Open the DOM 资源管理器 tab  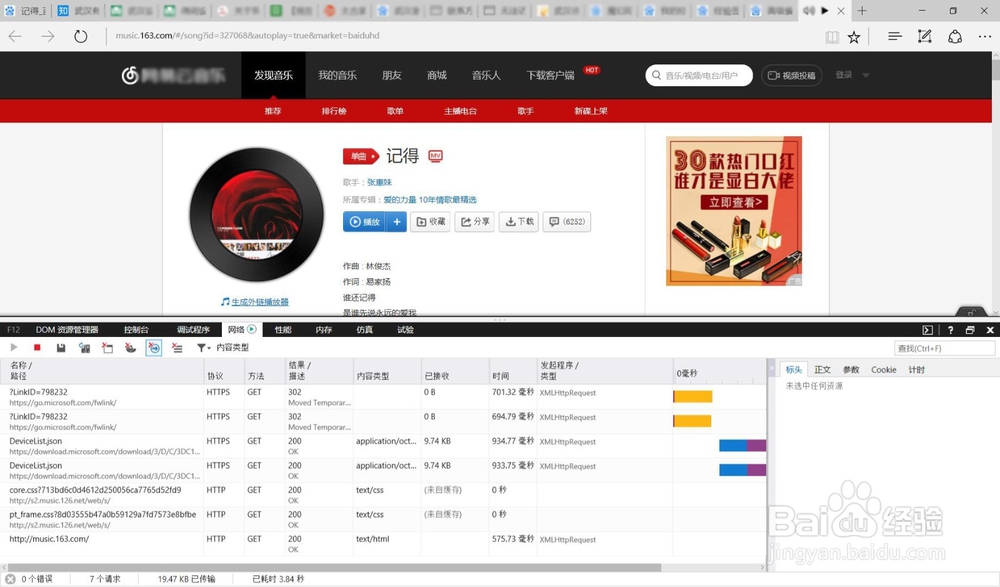click(x=67, y=330)
